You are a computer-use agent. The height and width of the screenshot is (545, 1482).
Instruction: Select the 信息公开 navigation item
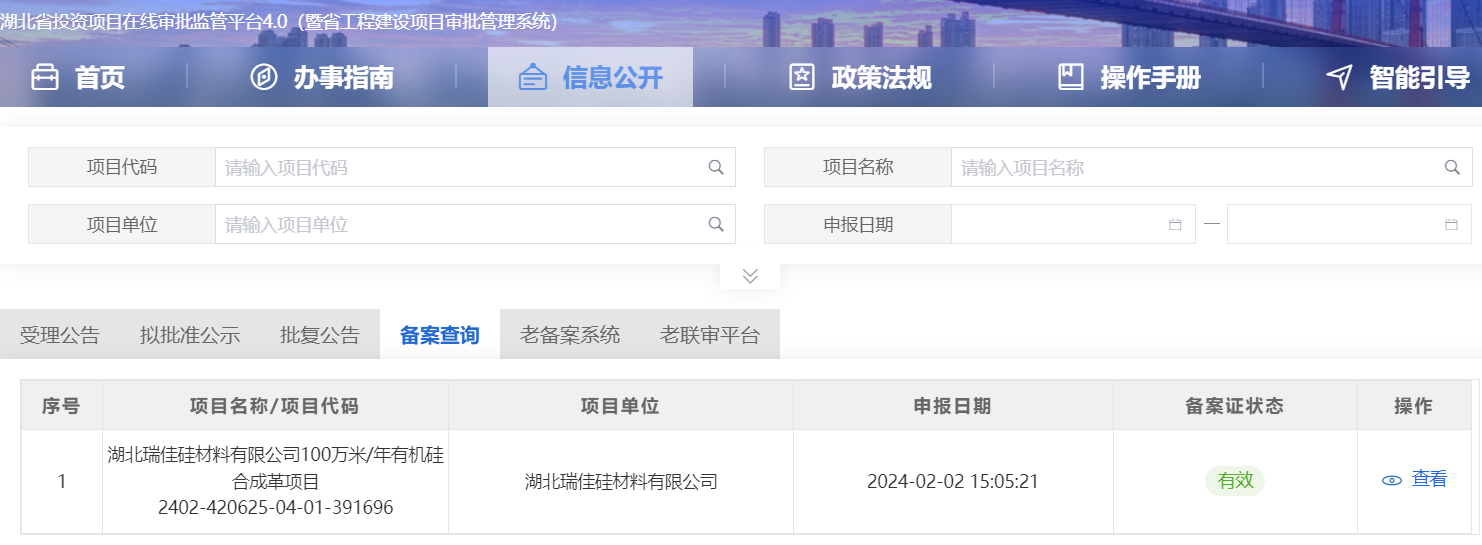590,77
